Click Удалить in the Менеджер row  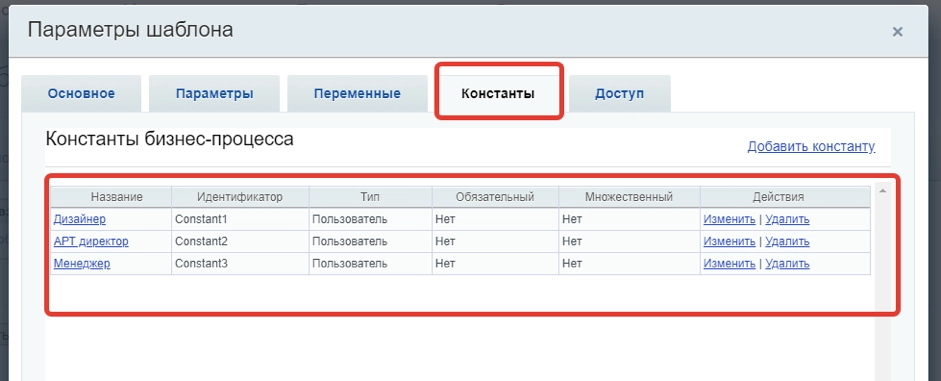(x=787, y=263)
